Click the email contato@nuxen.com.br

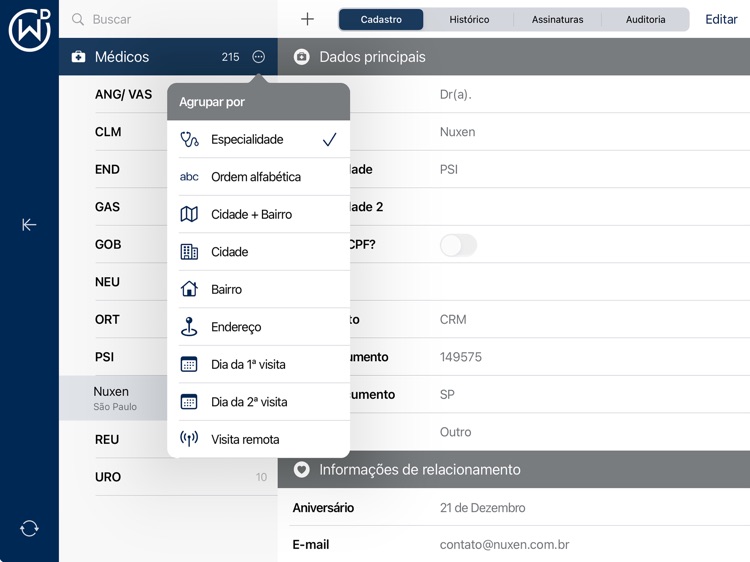pos(505,544)
